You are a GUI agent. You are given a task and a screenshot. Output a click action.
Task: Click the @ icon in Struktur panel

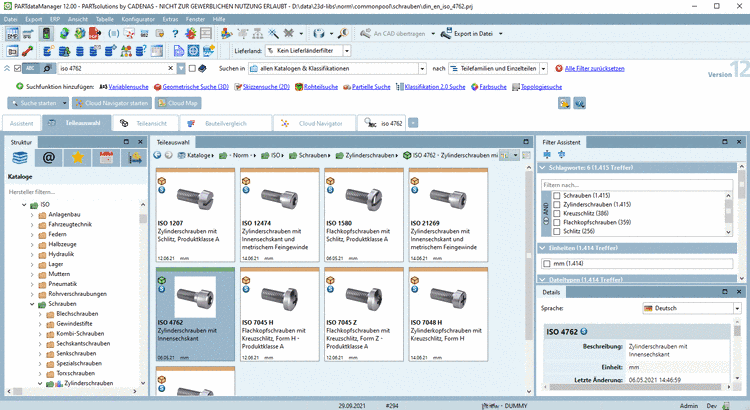pyautogui.click(x=48, y=157)
